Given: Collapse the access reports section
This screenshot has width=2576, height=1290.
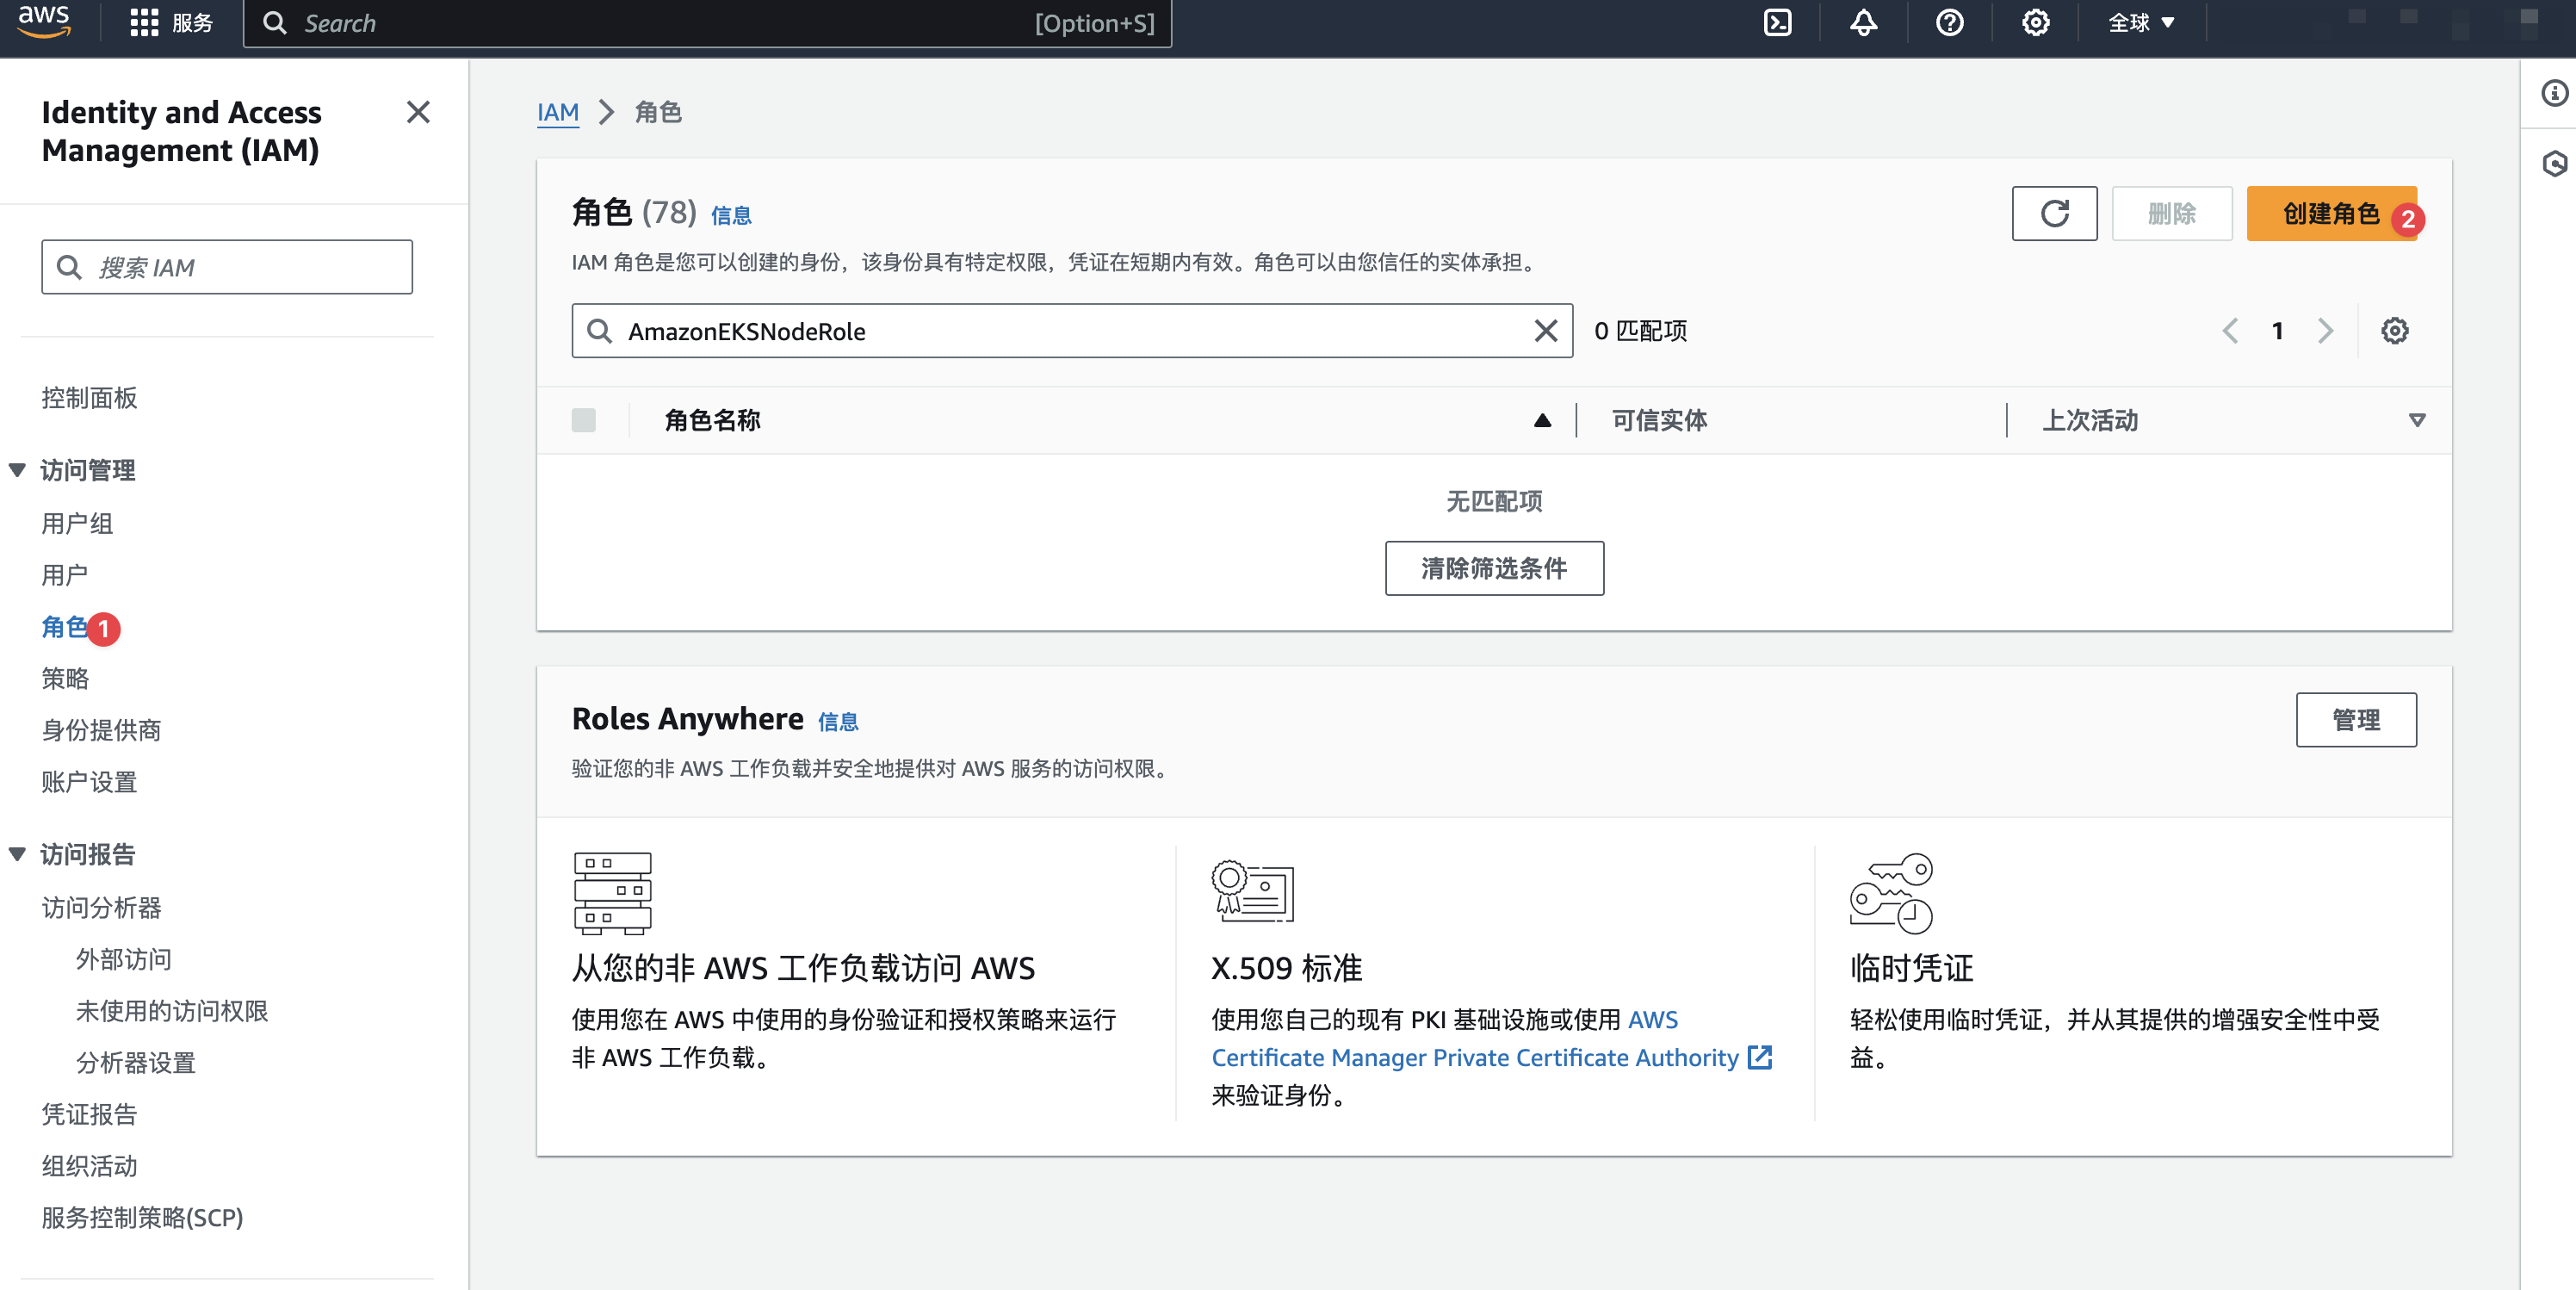Looking at the screenshot, I should [x=17, y=854].
